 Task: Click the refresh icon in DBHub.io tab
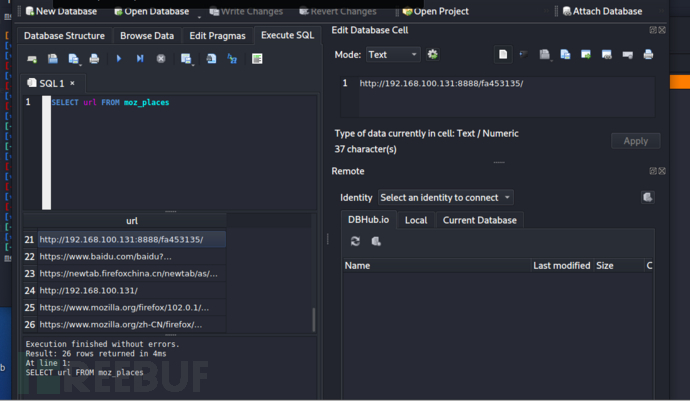(x=355, y=241)
